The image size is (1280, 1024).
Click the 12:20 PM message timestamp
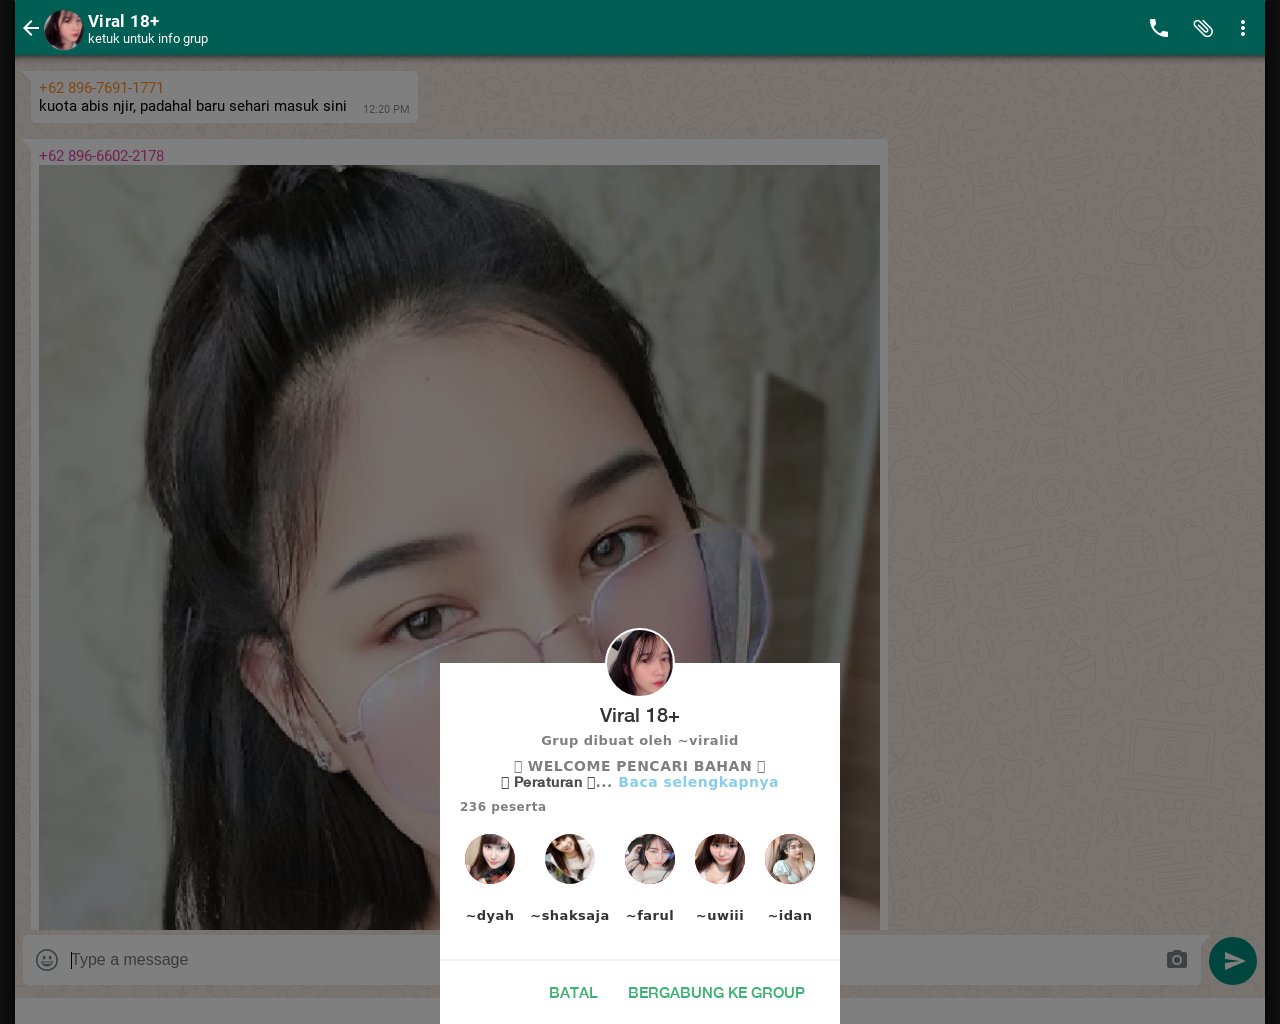tap(386, 109)
